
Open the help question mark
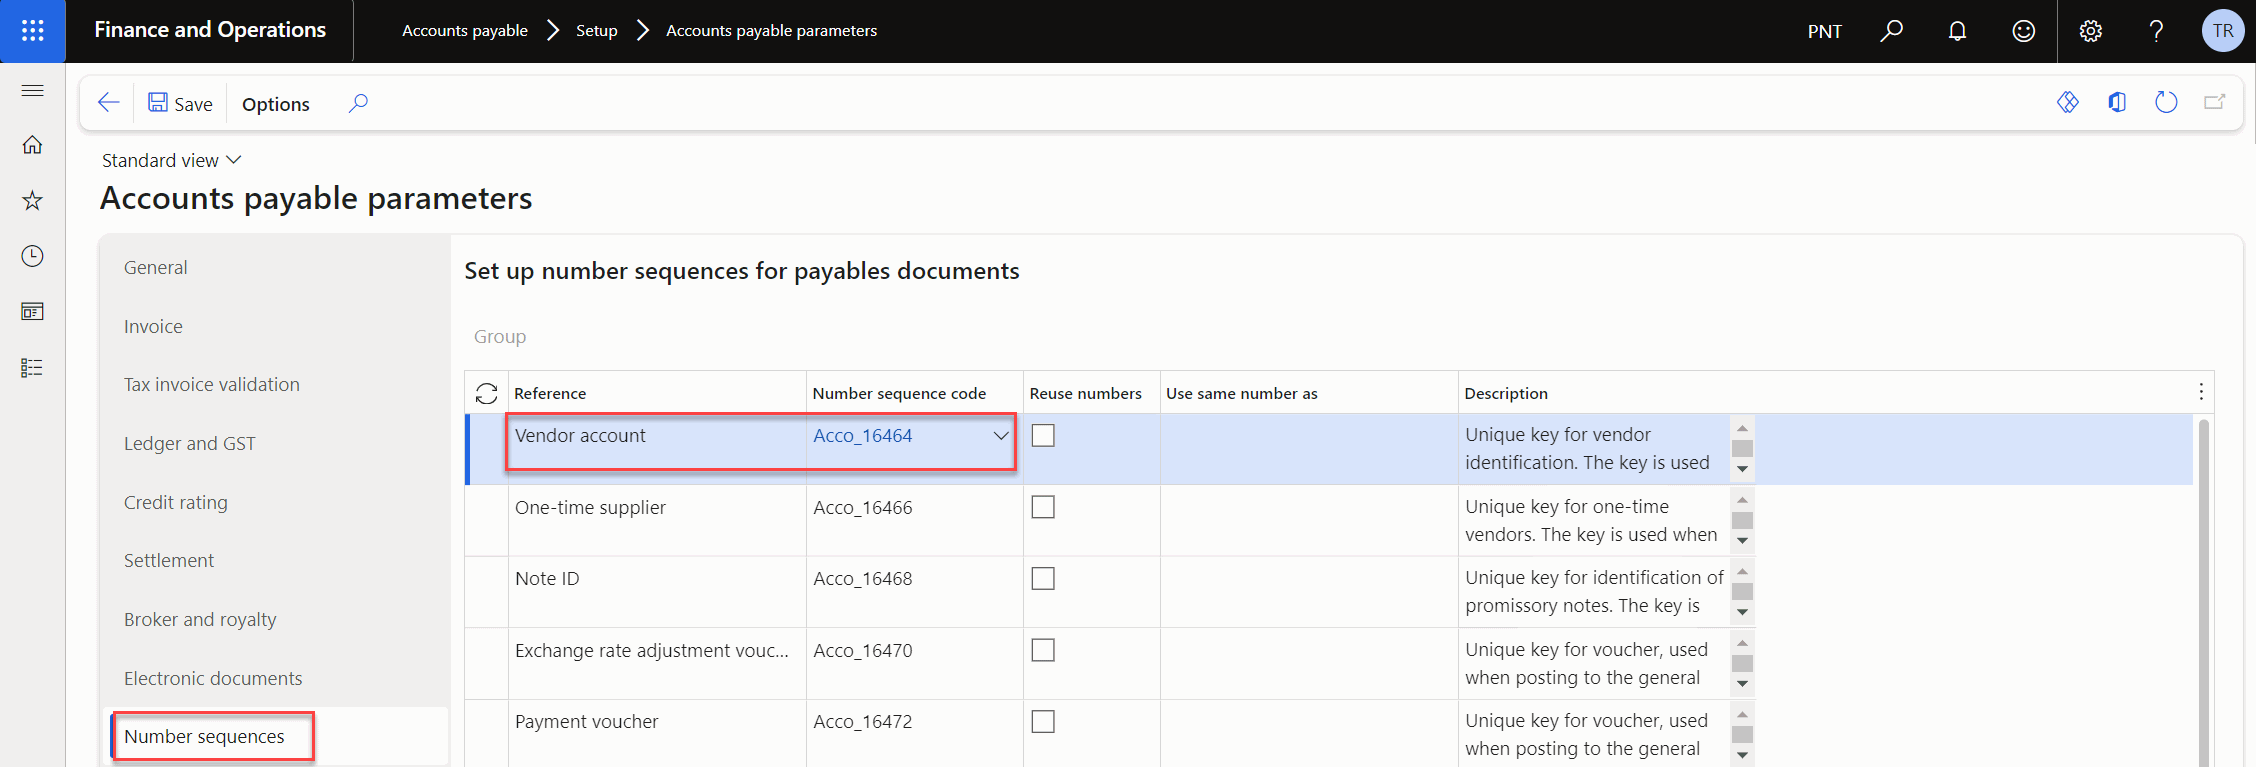2156,31
